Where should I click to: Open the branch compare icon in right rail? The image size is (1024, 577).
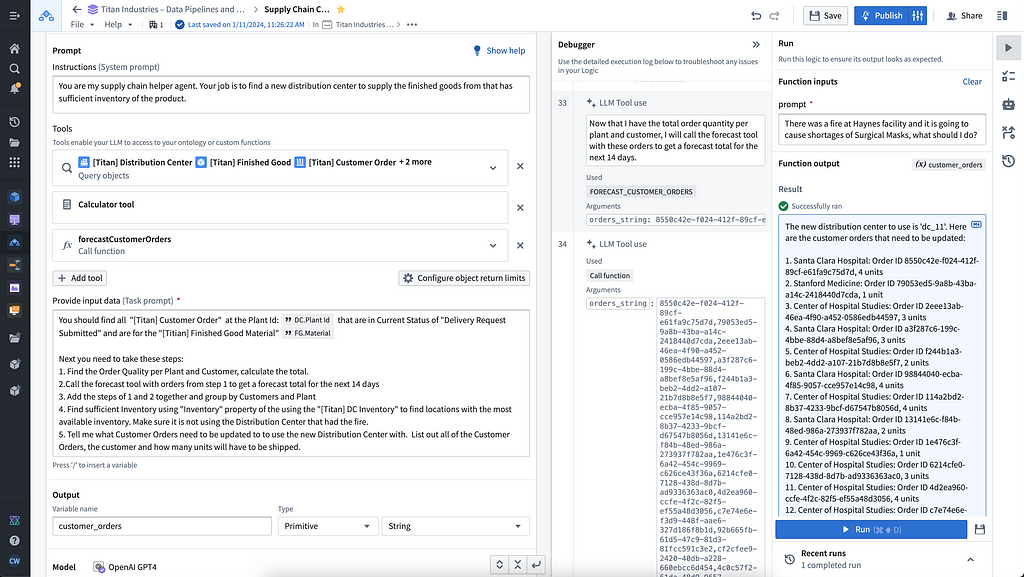1008,133
